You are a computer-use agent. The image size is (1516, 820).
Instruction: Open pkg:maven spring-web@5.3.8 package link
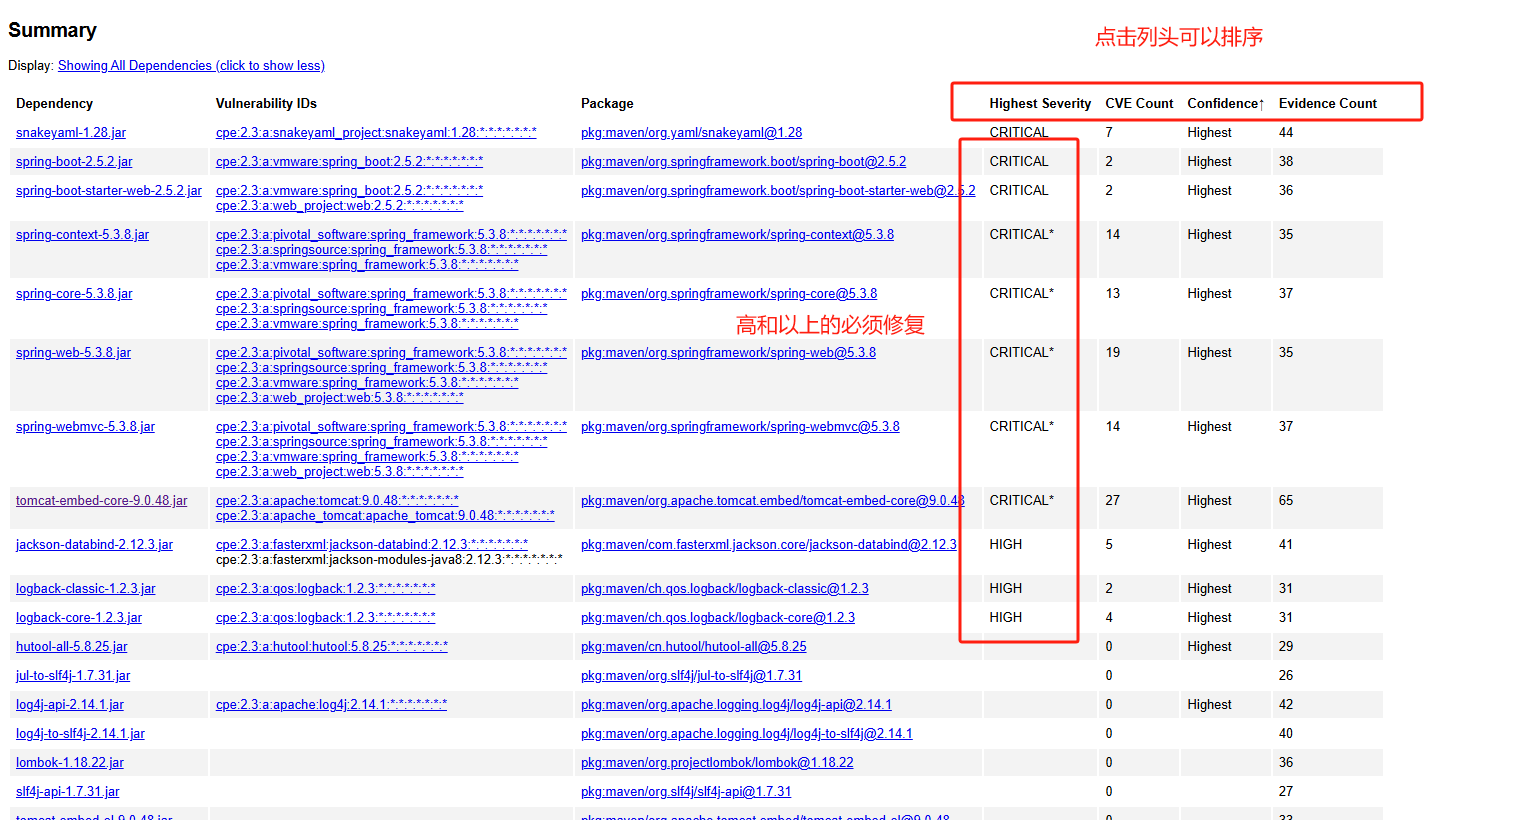[x=728, y=353]
